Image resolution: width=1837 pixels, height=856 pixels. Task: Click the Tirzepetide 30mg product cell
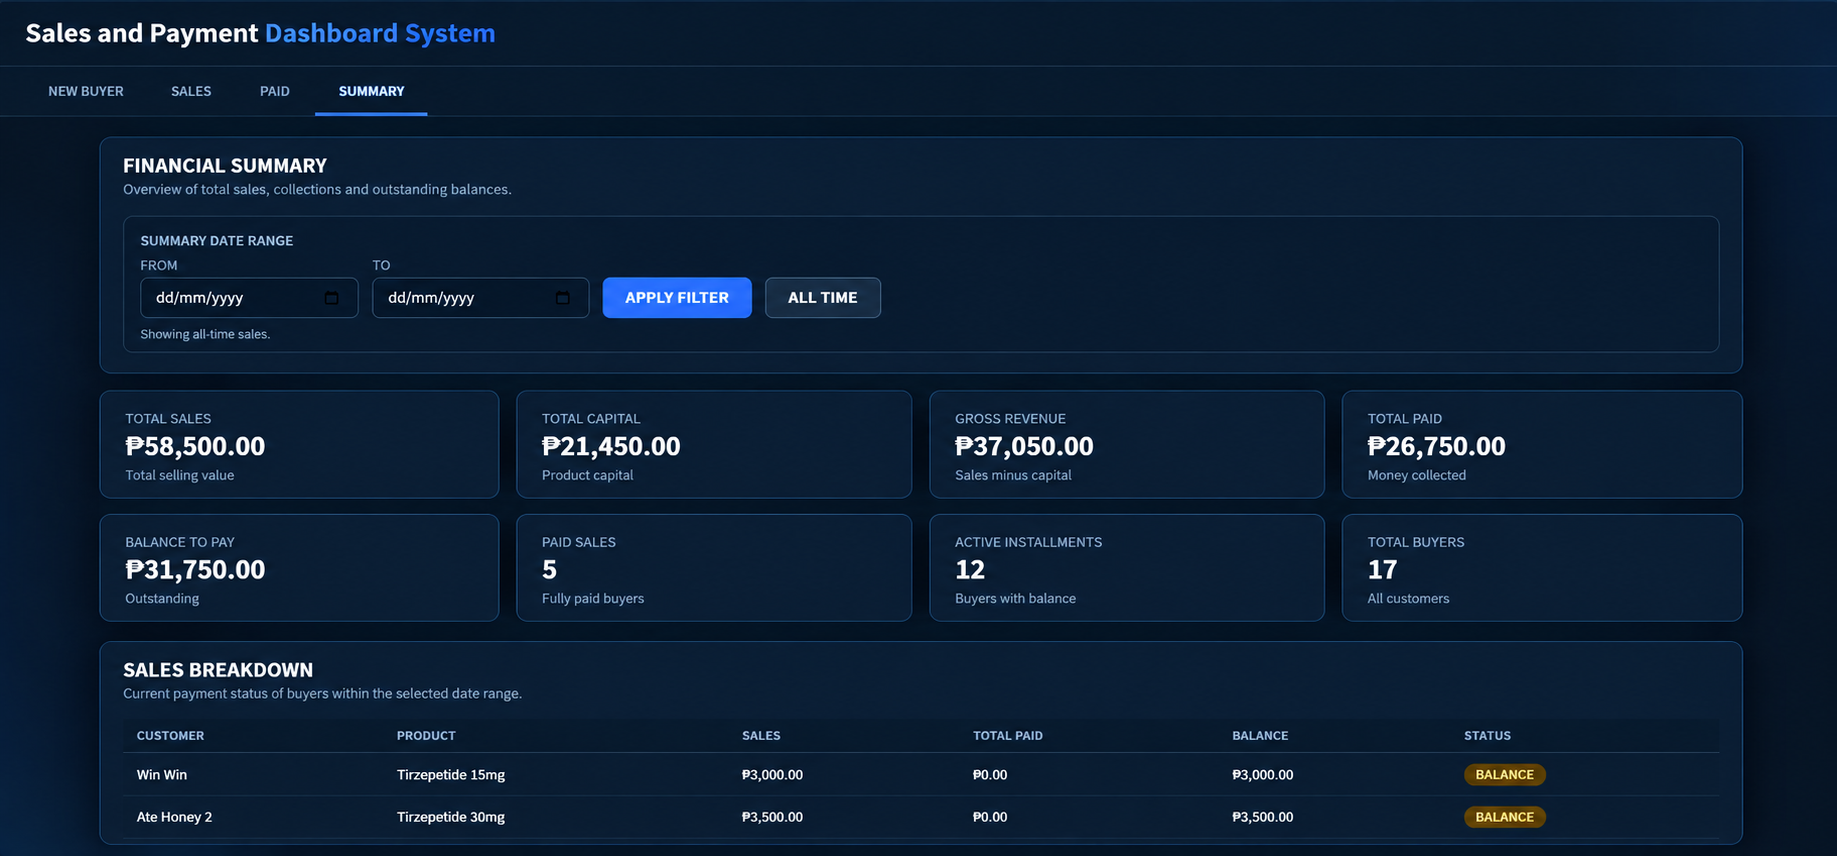point(451,817)
